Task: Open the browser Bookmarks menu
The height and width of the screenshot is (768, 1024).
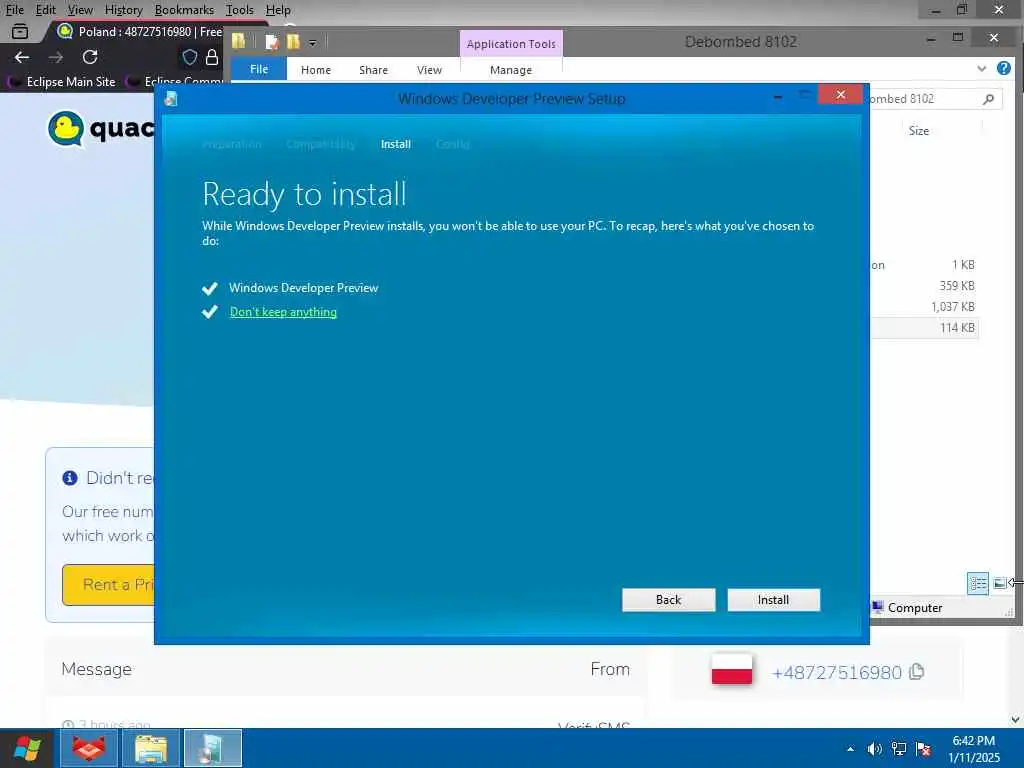Action: pos(184,10)
